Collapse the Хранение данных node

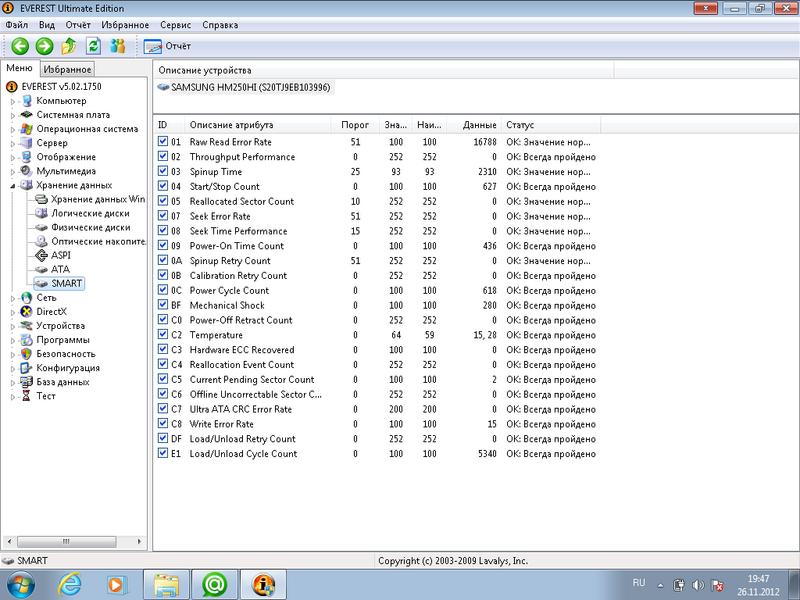click(x=13, y=186)
